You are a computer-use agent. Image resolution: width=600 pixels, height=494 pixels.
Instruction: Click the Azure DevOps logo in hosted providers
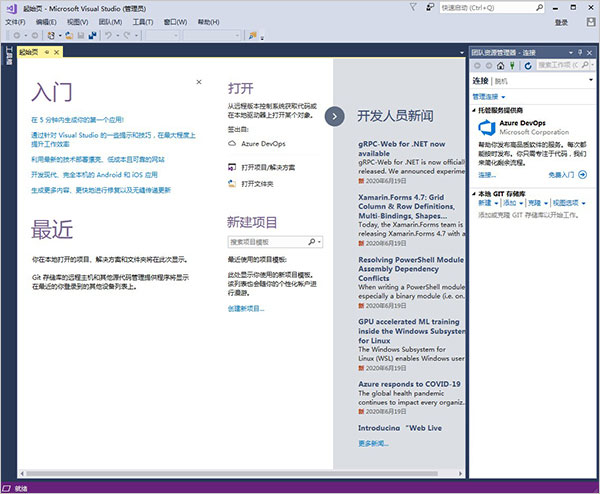(487, 127)
